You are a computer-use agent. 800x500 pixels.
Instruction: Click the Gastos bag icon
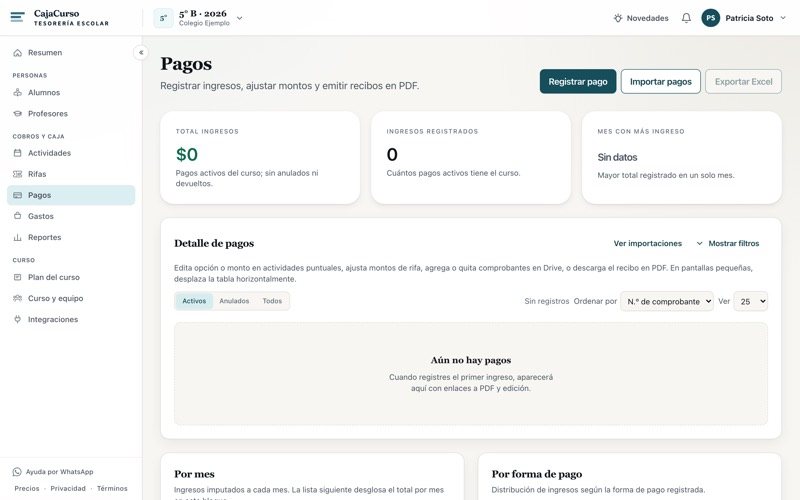[x=17, y=216]
